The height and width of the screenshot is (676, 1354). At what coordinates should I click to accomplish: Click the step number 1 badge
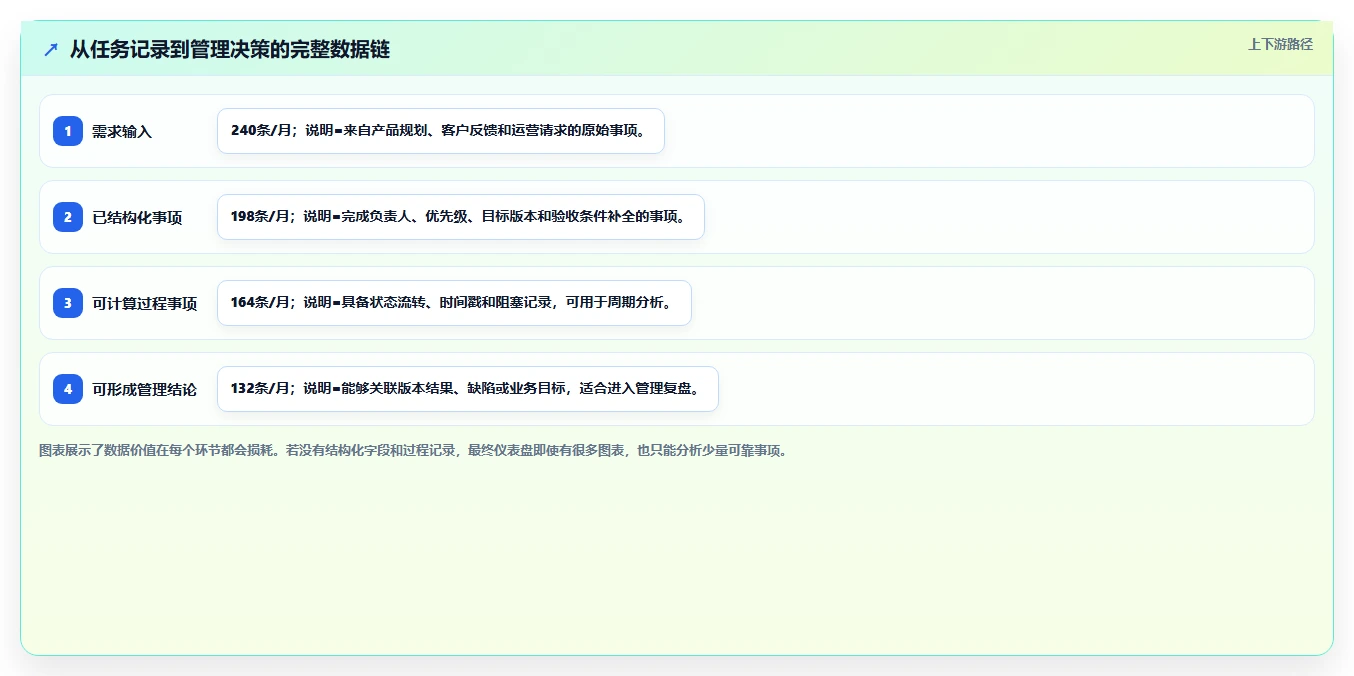click(x=68, y=131)
